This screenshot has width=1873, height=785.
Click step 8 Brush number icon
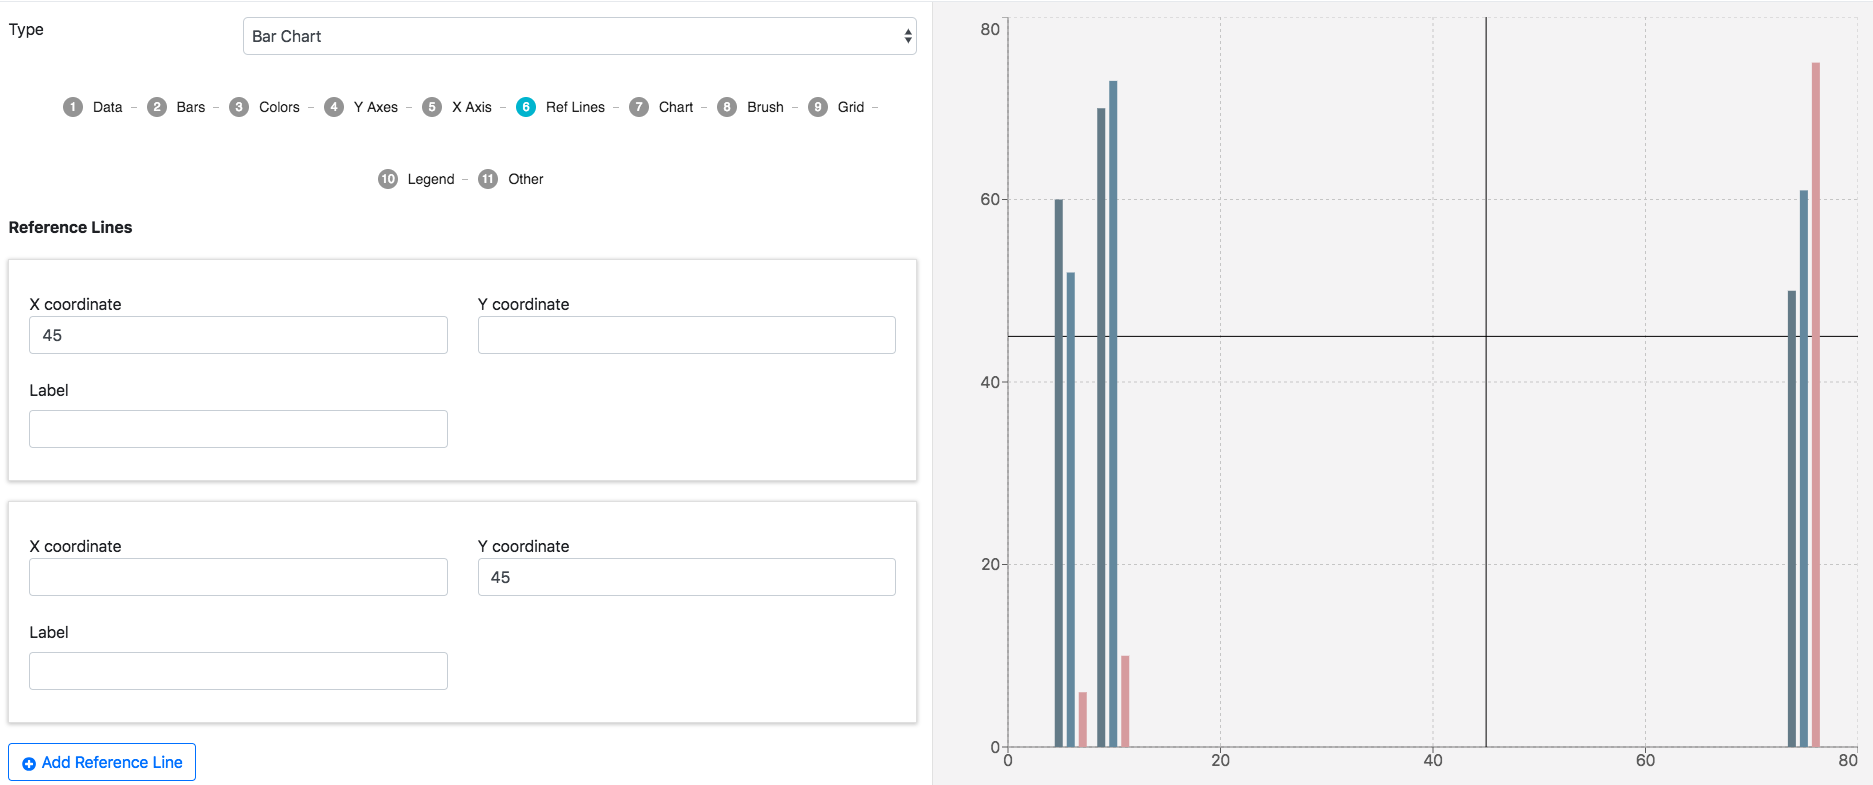pos(727,107)
